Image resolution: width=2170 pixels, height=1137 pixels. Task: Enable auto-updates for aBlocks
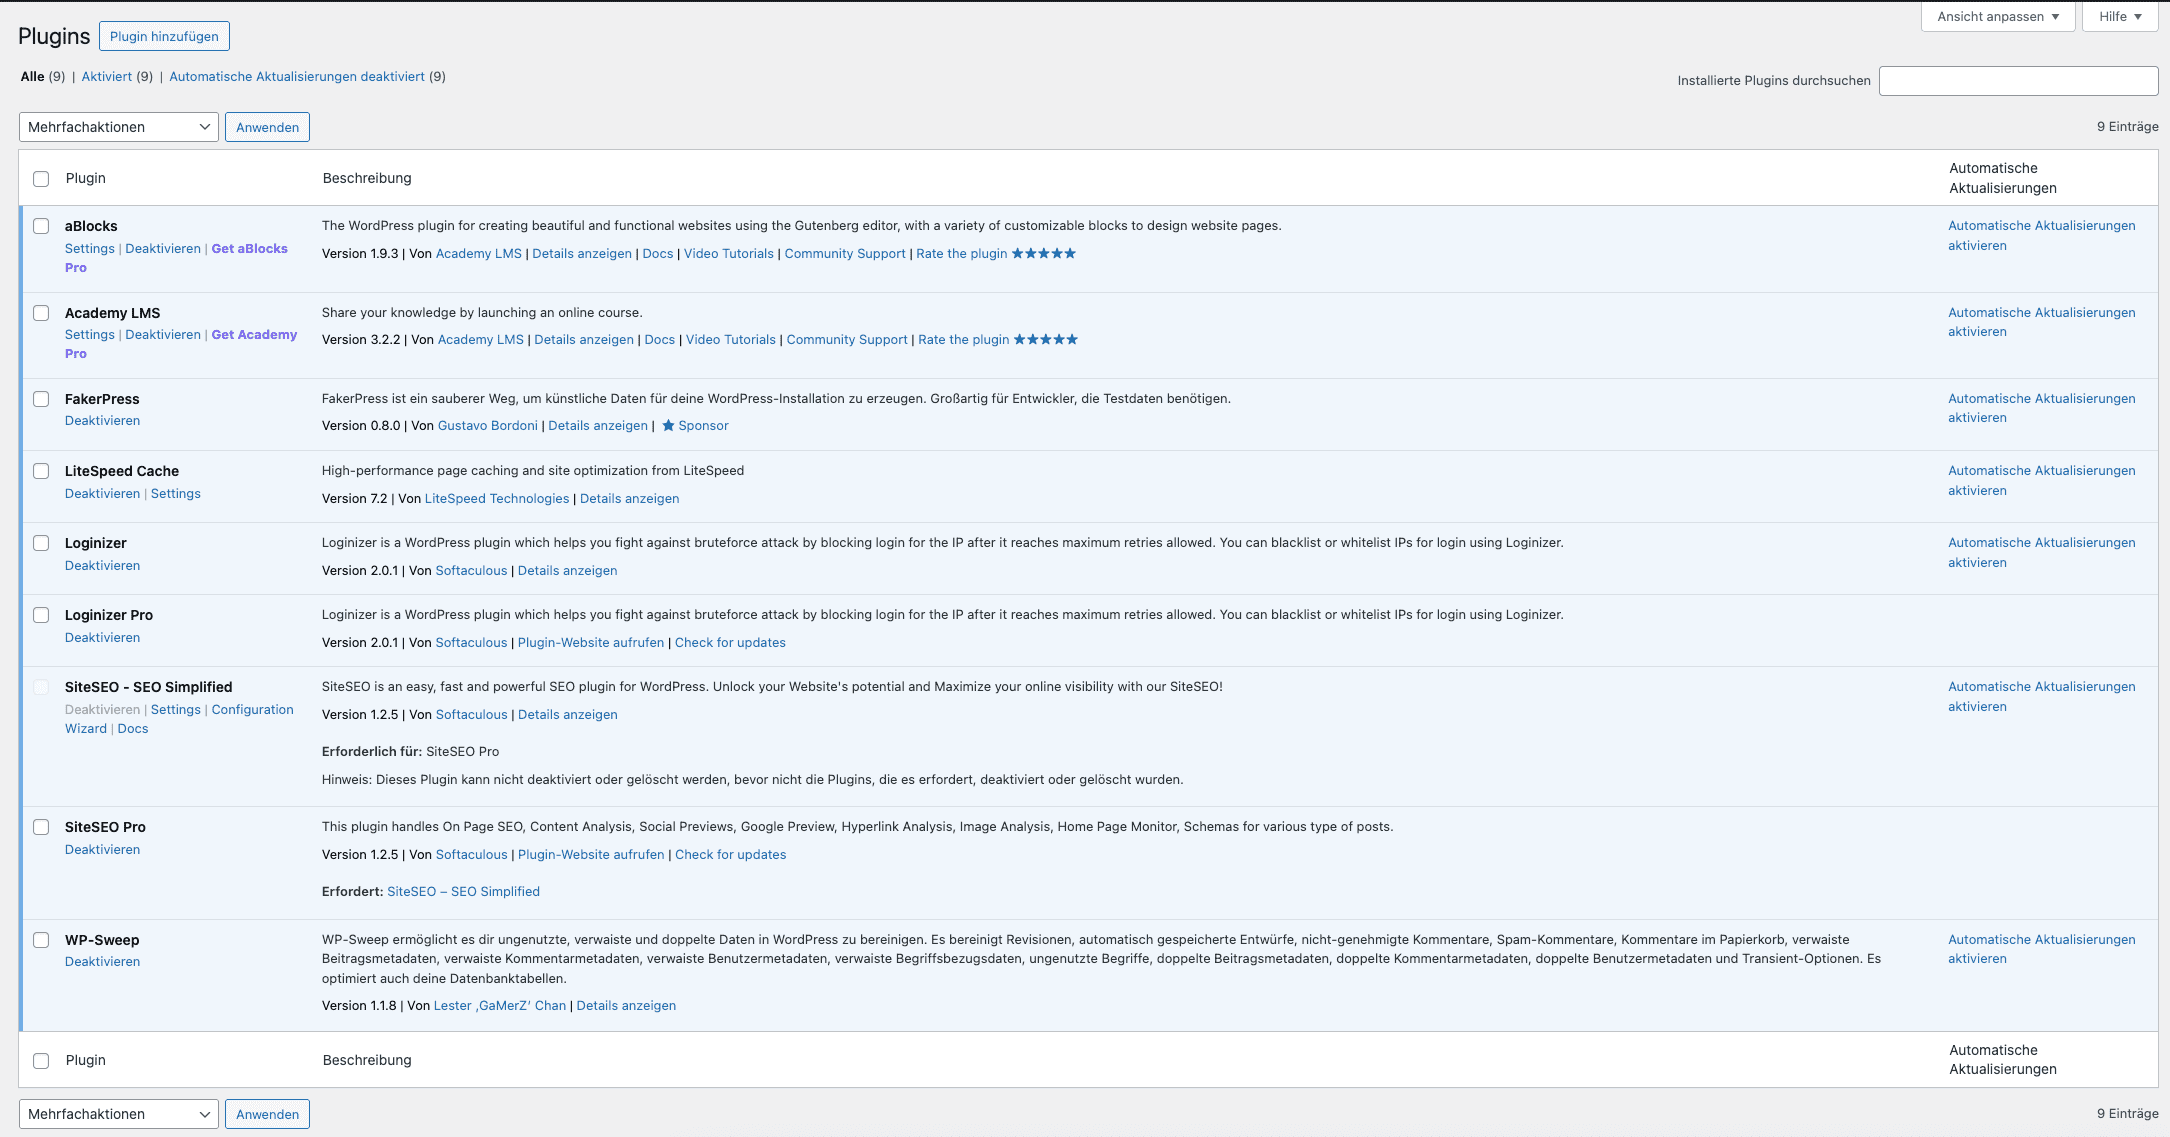(x=2042, y=235)
